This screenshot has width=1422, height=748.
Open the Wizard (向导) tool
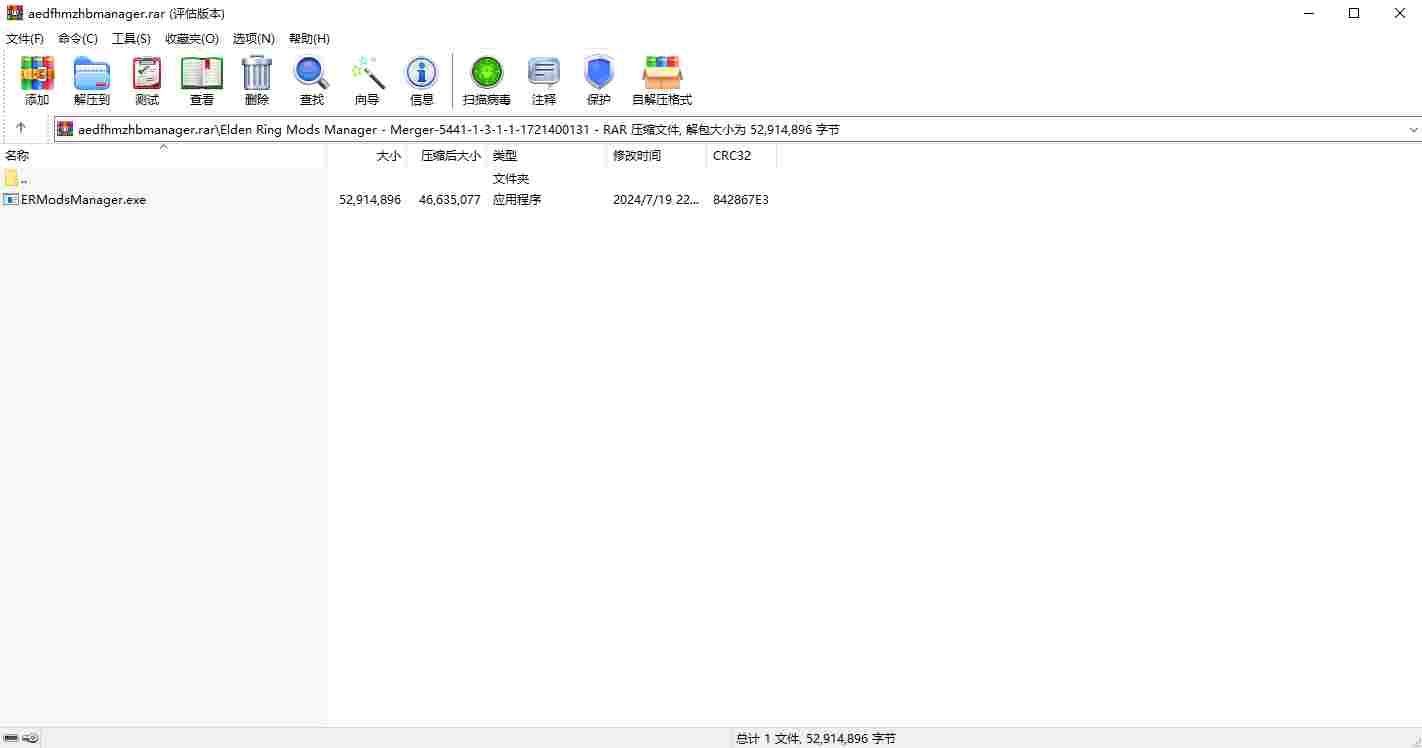368,73
